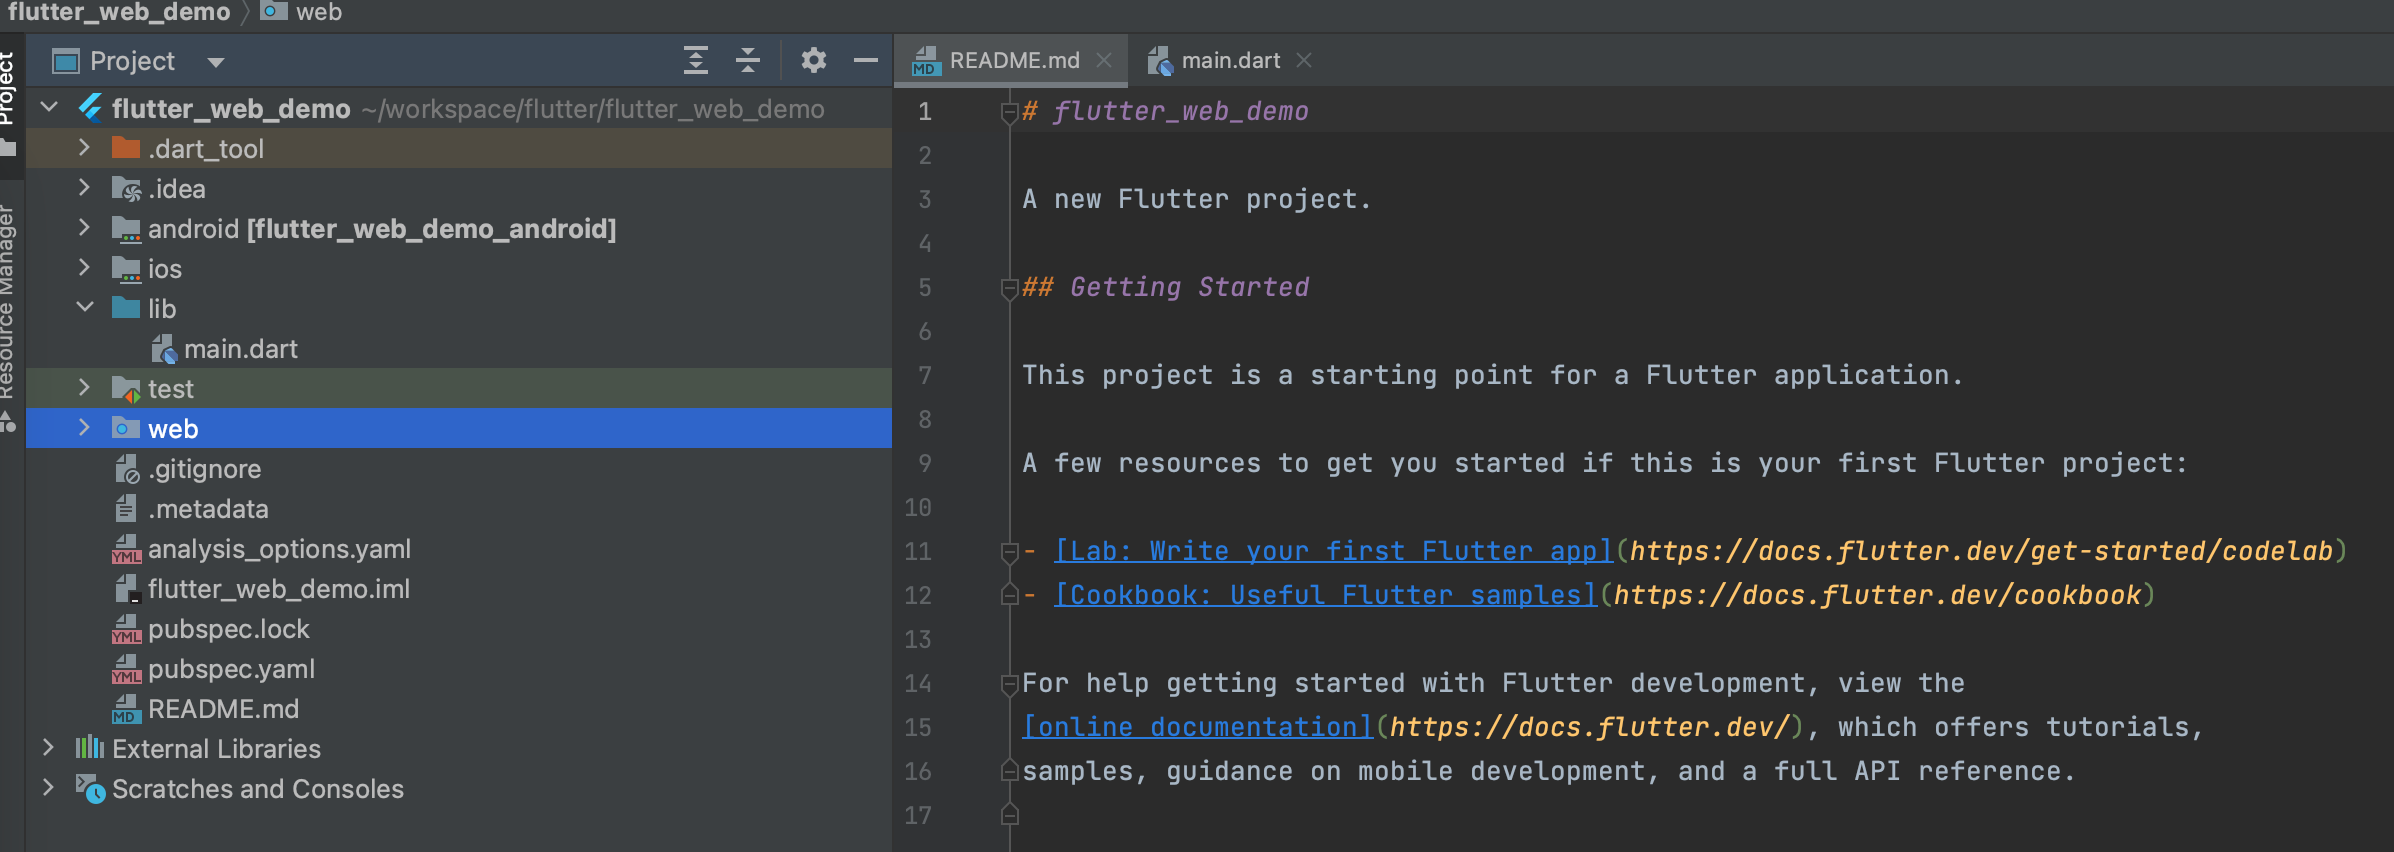Click the cookbook URL on line 12
Screen dimensions: 2394x852
pyautogui.click(x=1877, y=595)
